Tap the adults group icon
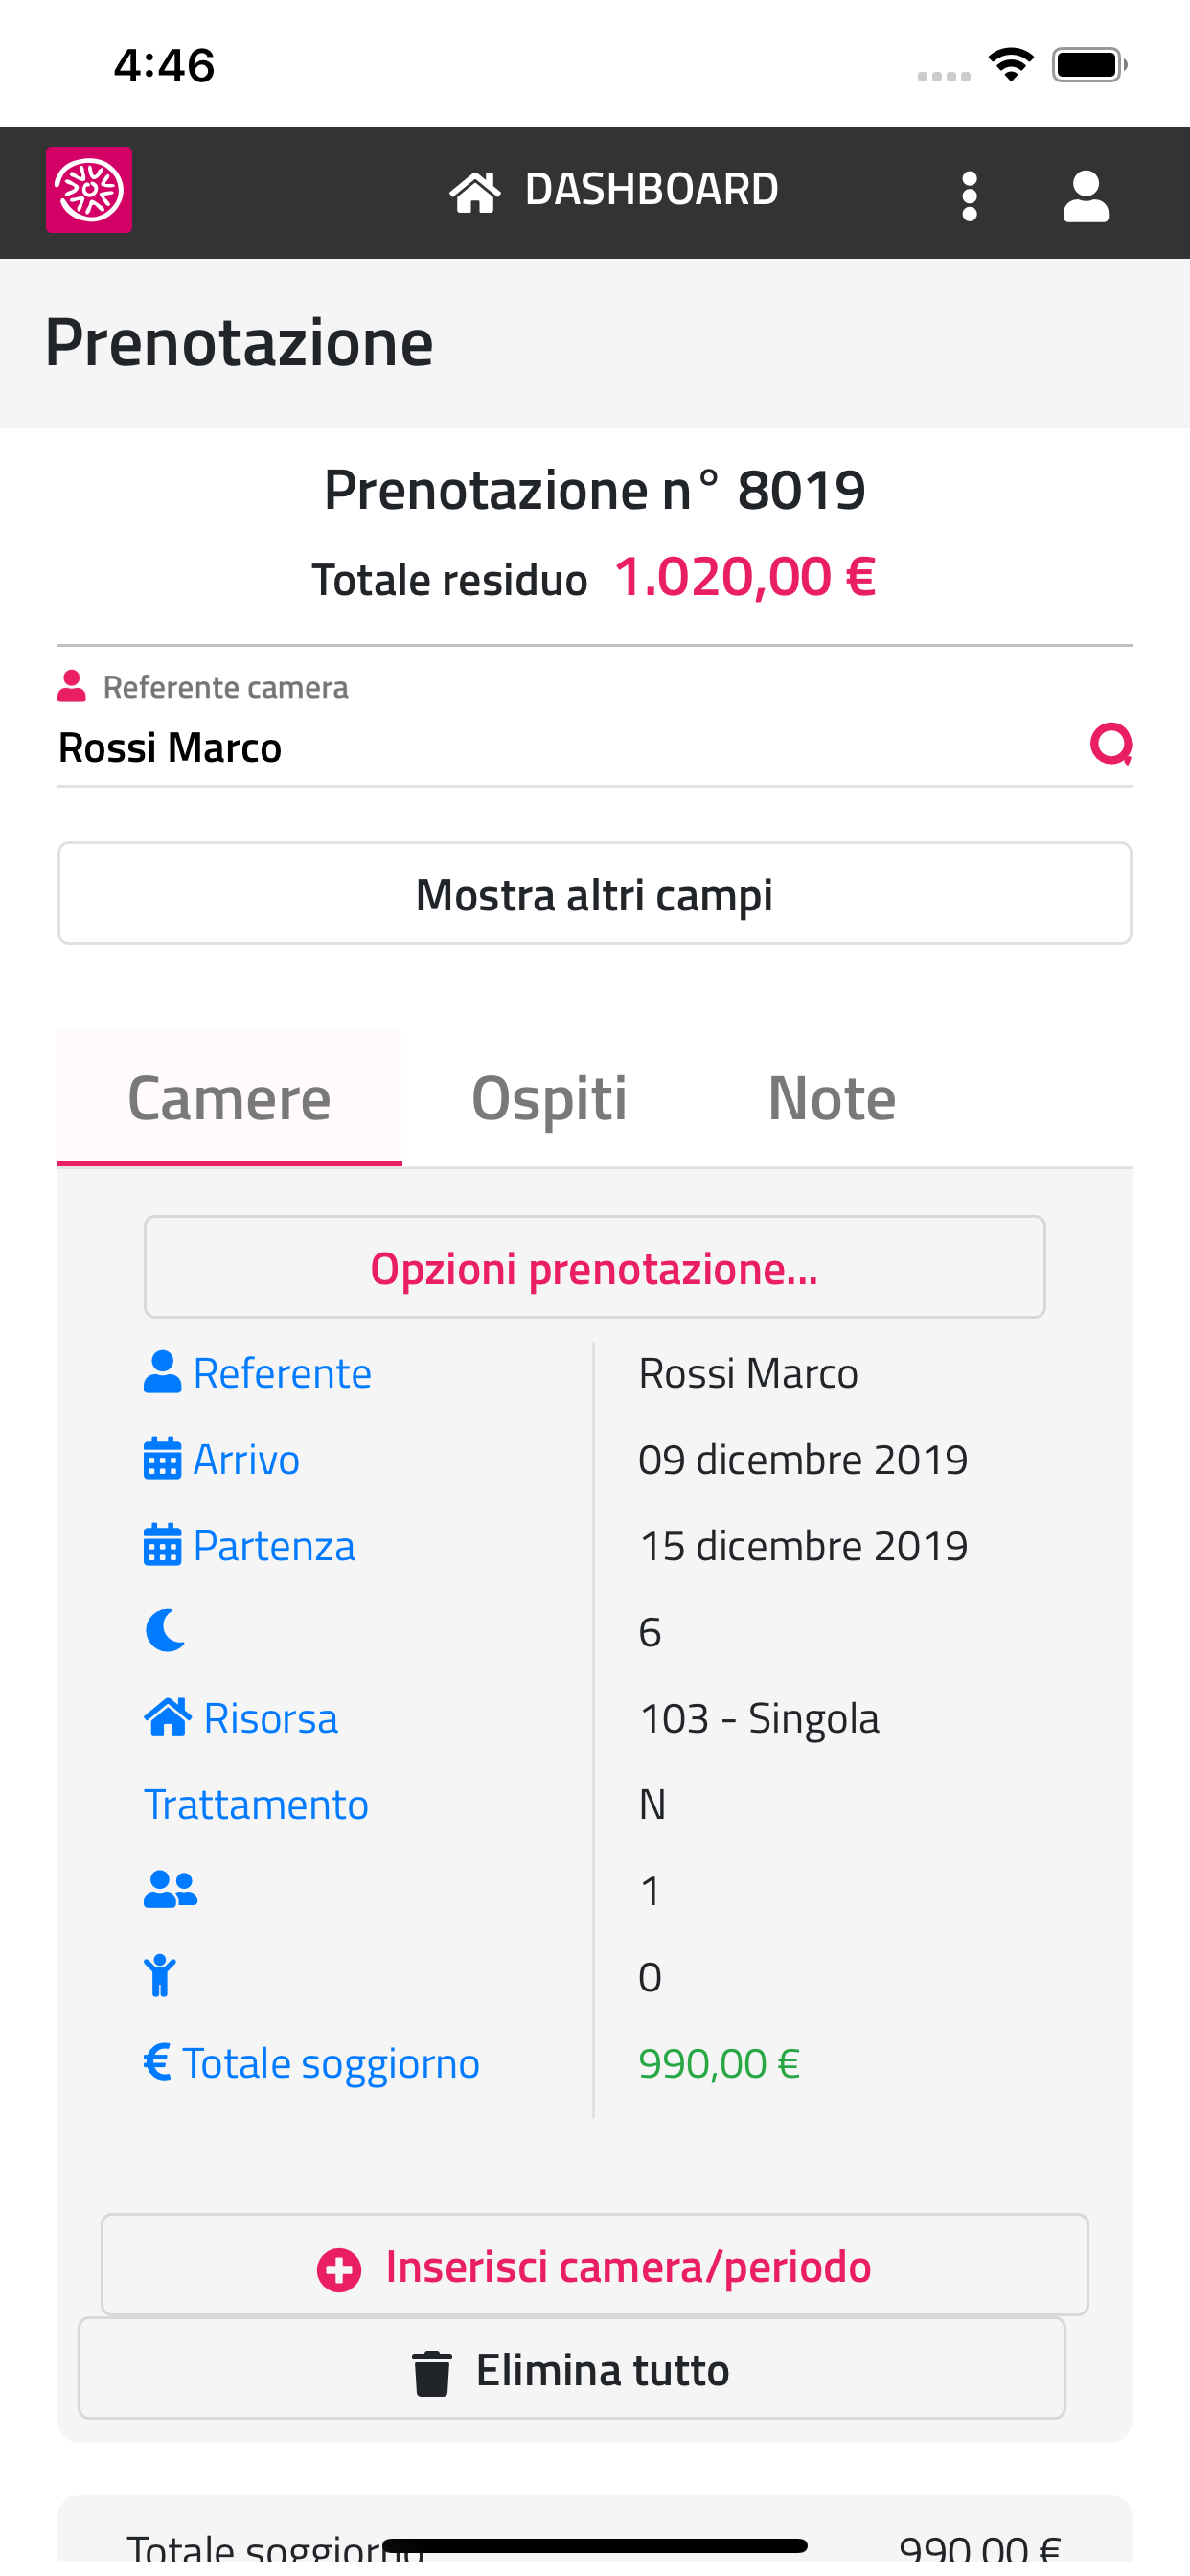This screenshot has width=1190, height=2576. tap(170, 1890)
